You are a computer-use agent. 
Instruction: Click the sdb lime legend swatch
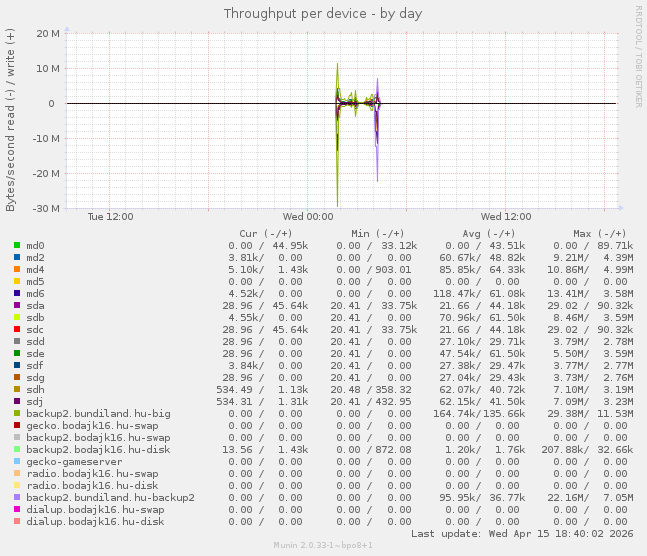(x=17, y=317)
